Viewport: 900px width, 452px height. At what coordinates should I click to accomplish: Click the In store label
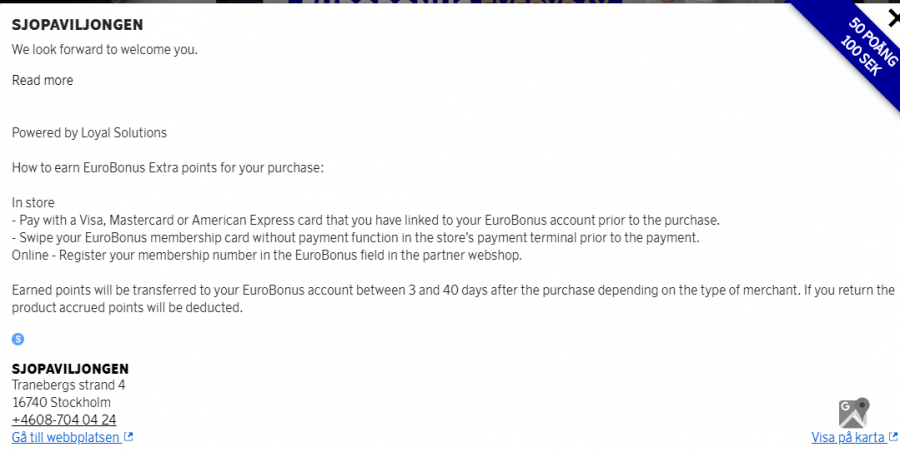point(33,202)
